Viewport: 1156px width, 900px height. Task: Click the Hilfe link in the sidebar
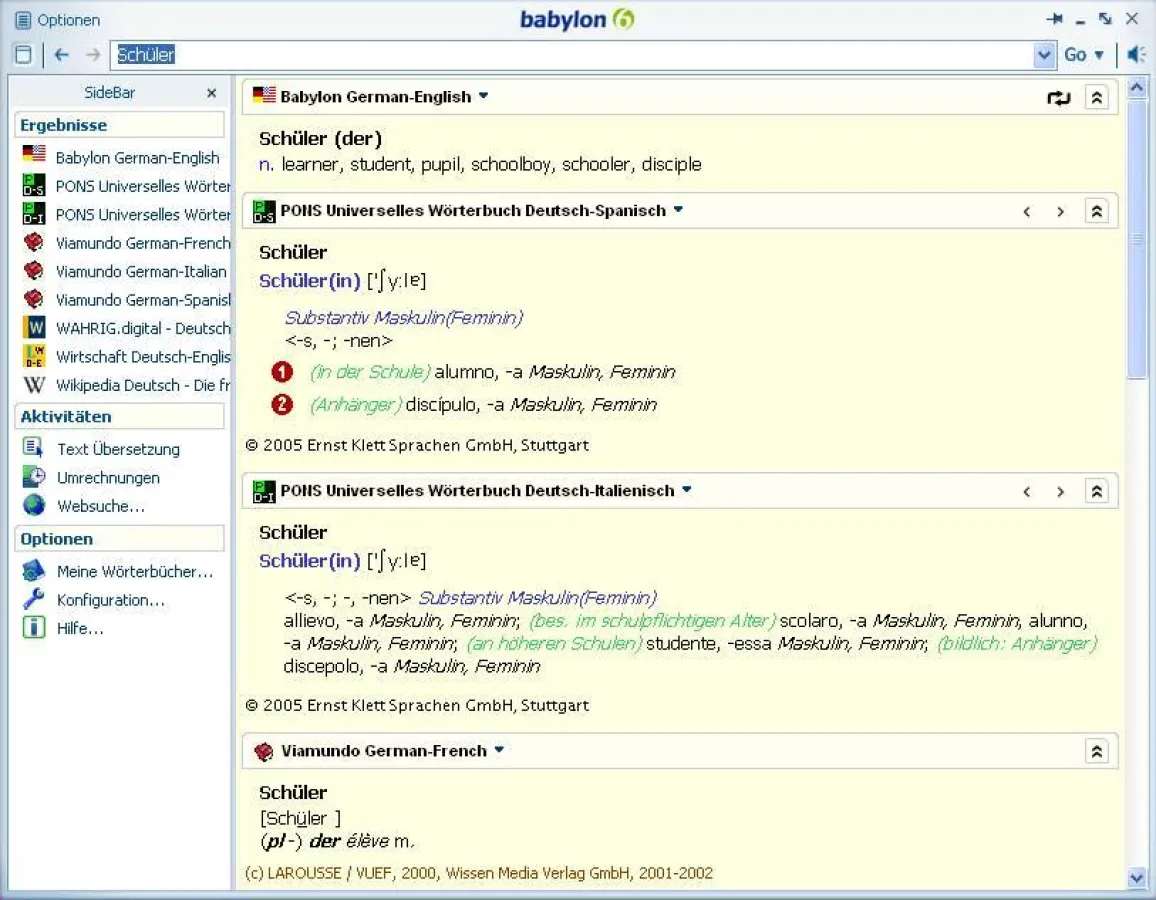click(x=80, y=628)
